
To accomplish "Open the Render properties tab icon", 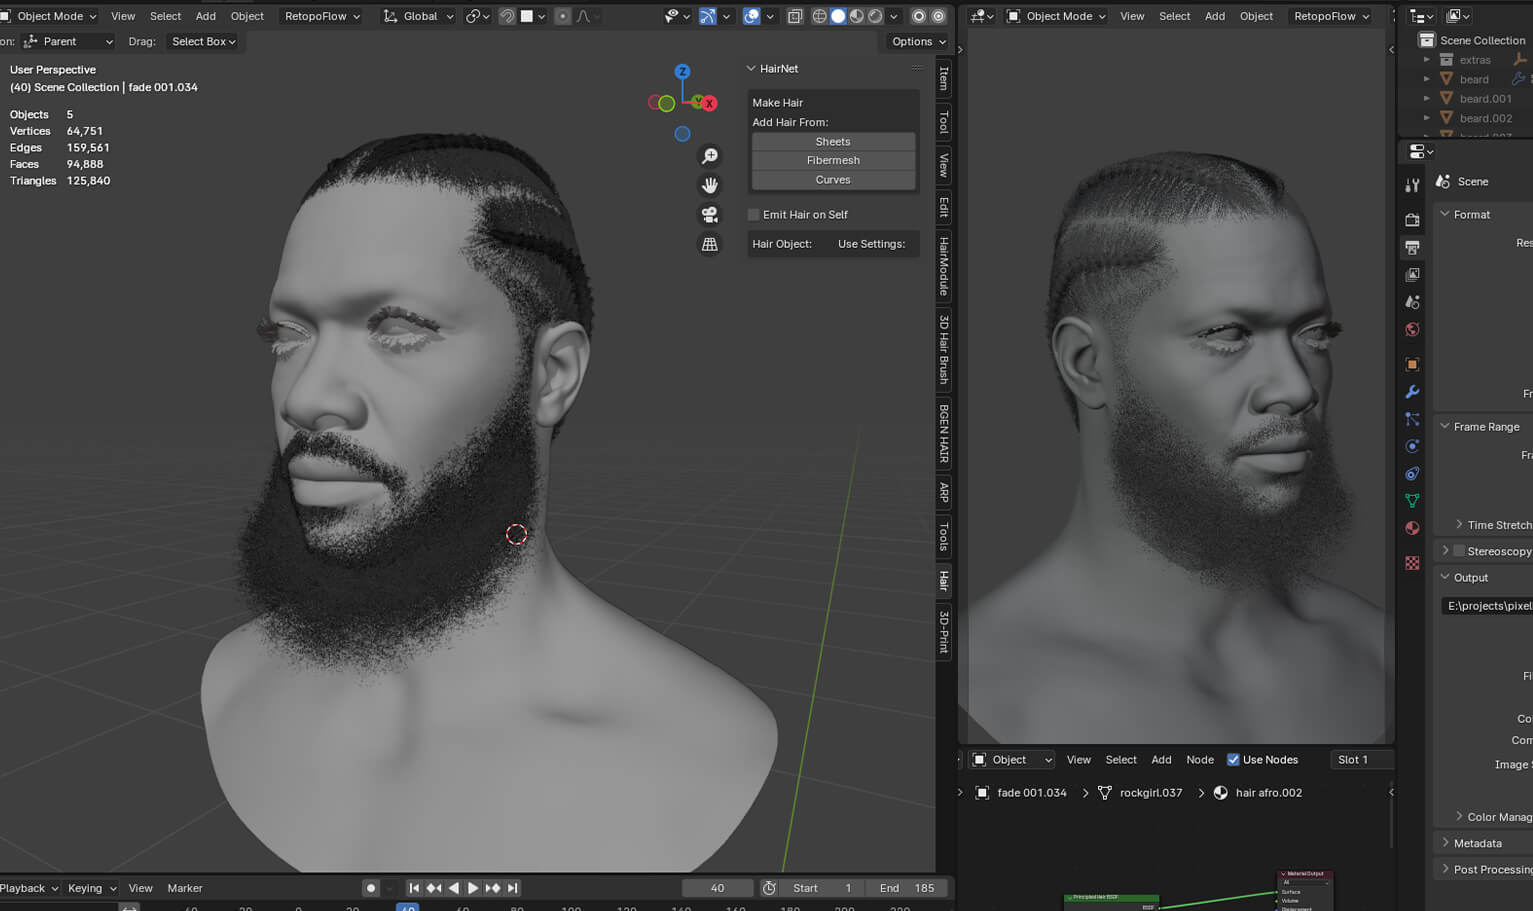I will point(1412,219).
